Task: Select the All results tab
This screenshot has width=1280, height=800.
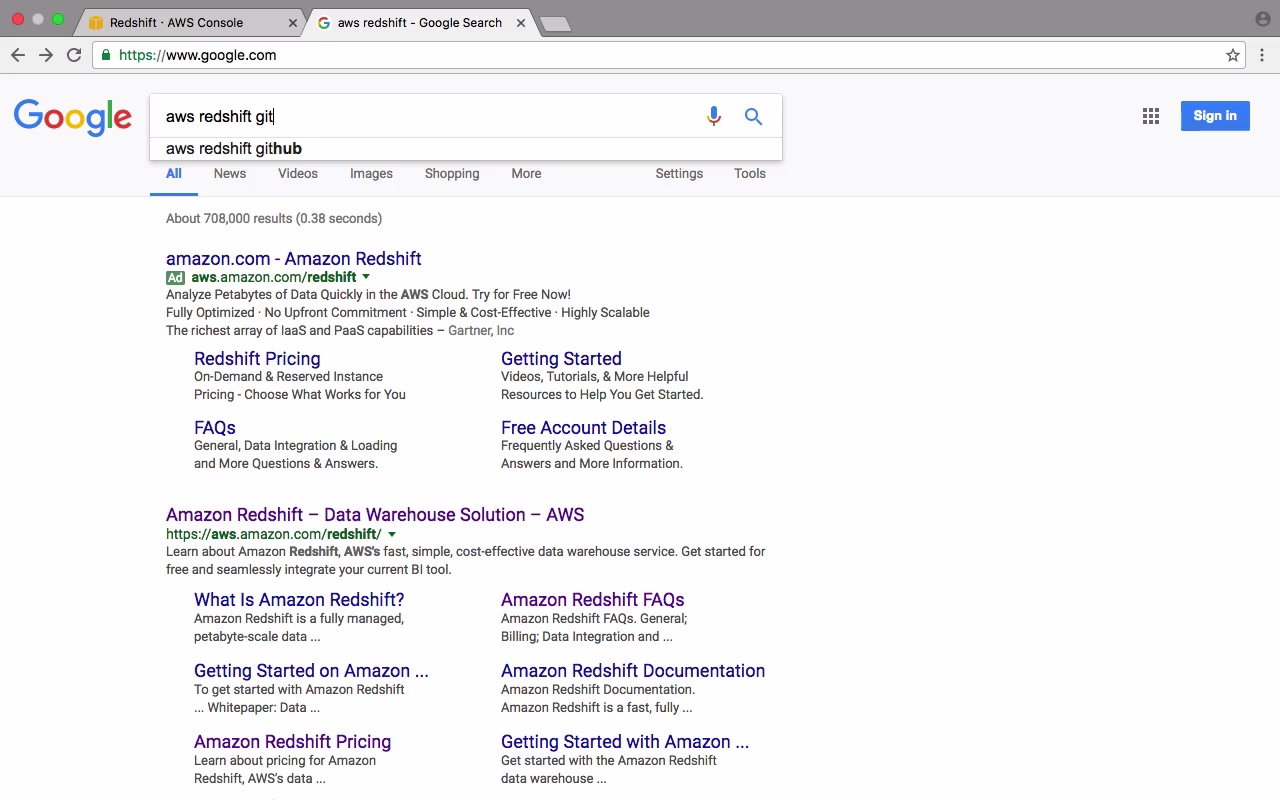Action: pos(174,174)
